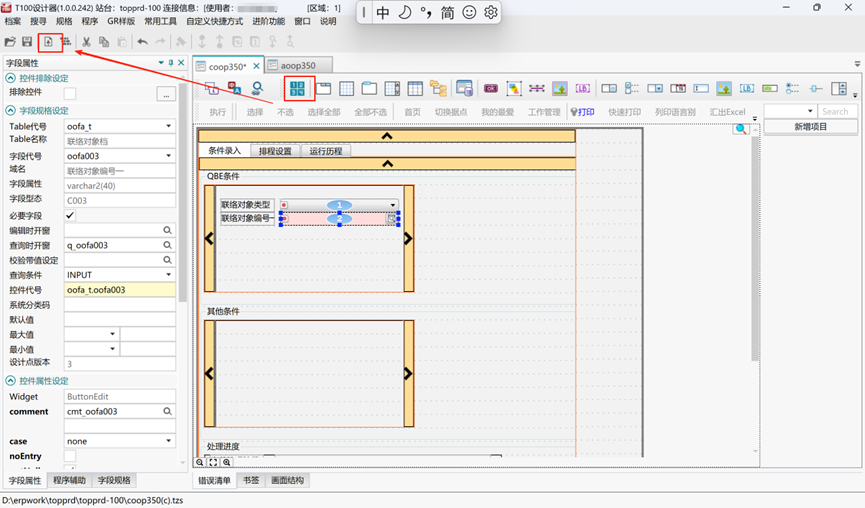Insert the horizontal separator line widget
865x508 pixels.
[x=537, y=88]
